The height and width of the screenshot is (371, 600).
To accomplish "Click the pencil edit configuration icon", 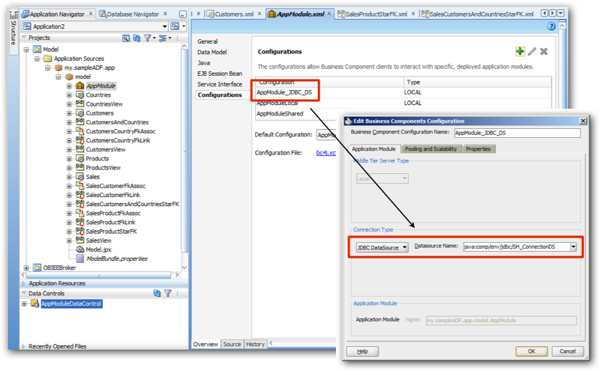I will (532, 51).
